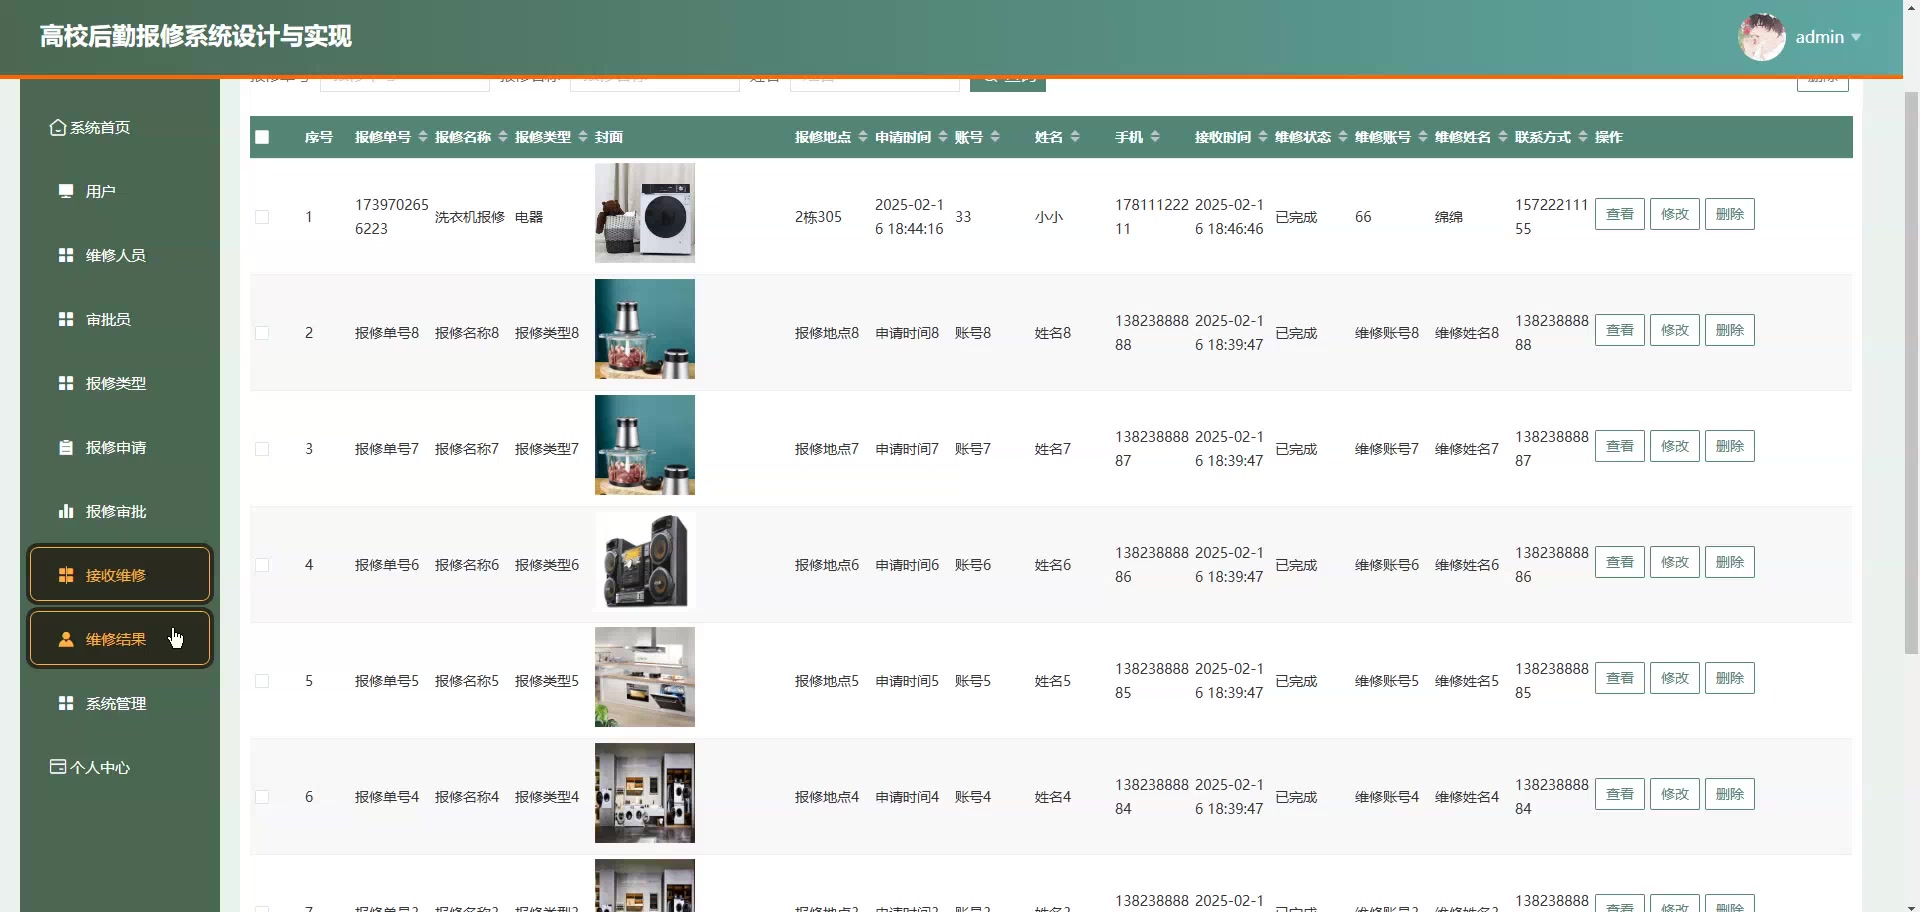Edit the 报修单号6 record with 修改

tap(1675, 562)
